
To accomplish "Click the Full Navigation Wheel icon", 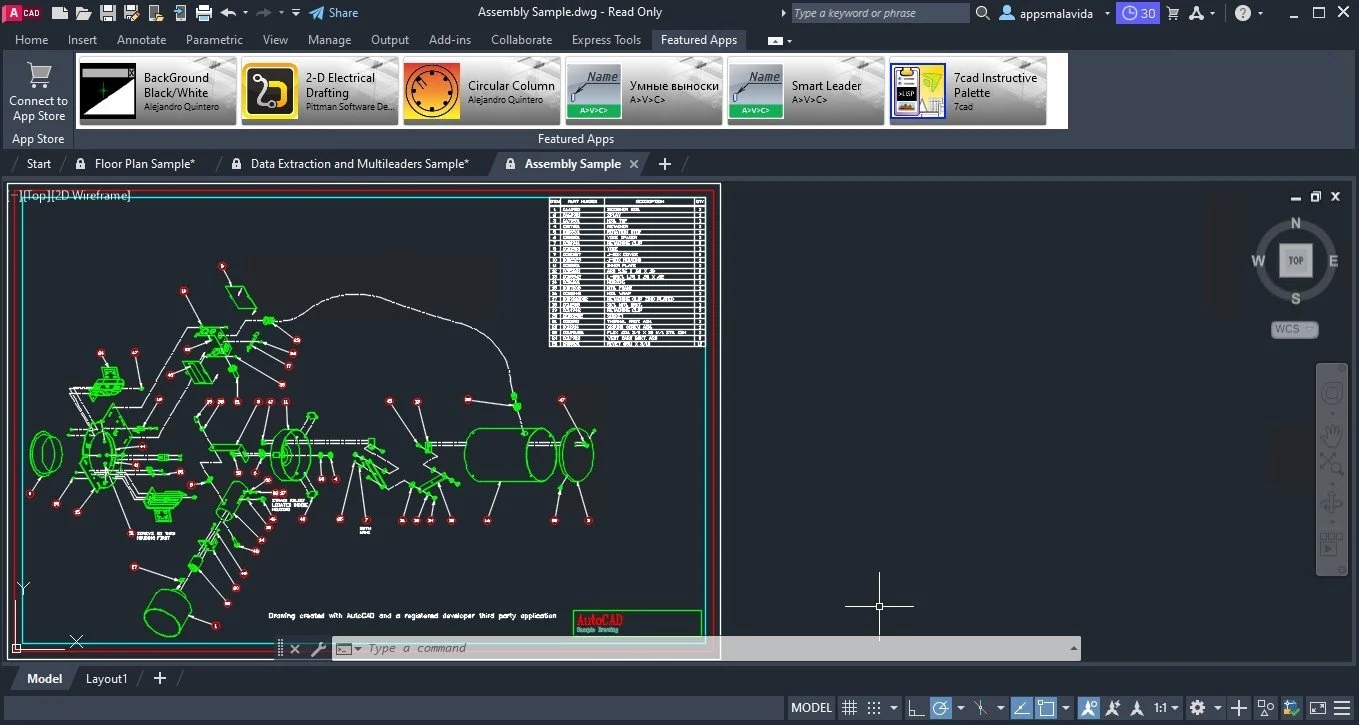I will point(1331,393).
